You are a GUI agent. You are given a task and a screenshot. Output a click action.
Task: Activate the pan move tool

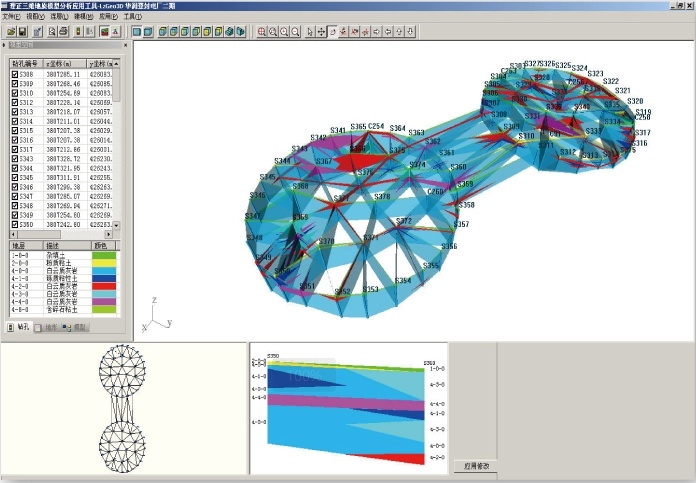[320, 31]
